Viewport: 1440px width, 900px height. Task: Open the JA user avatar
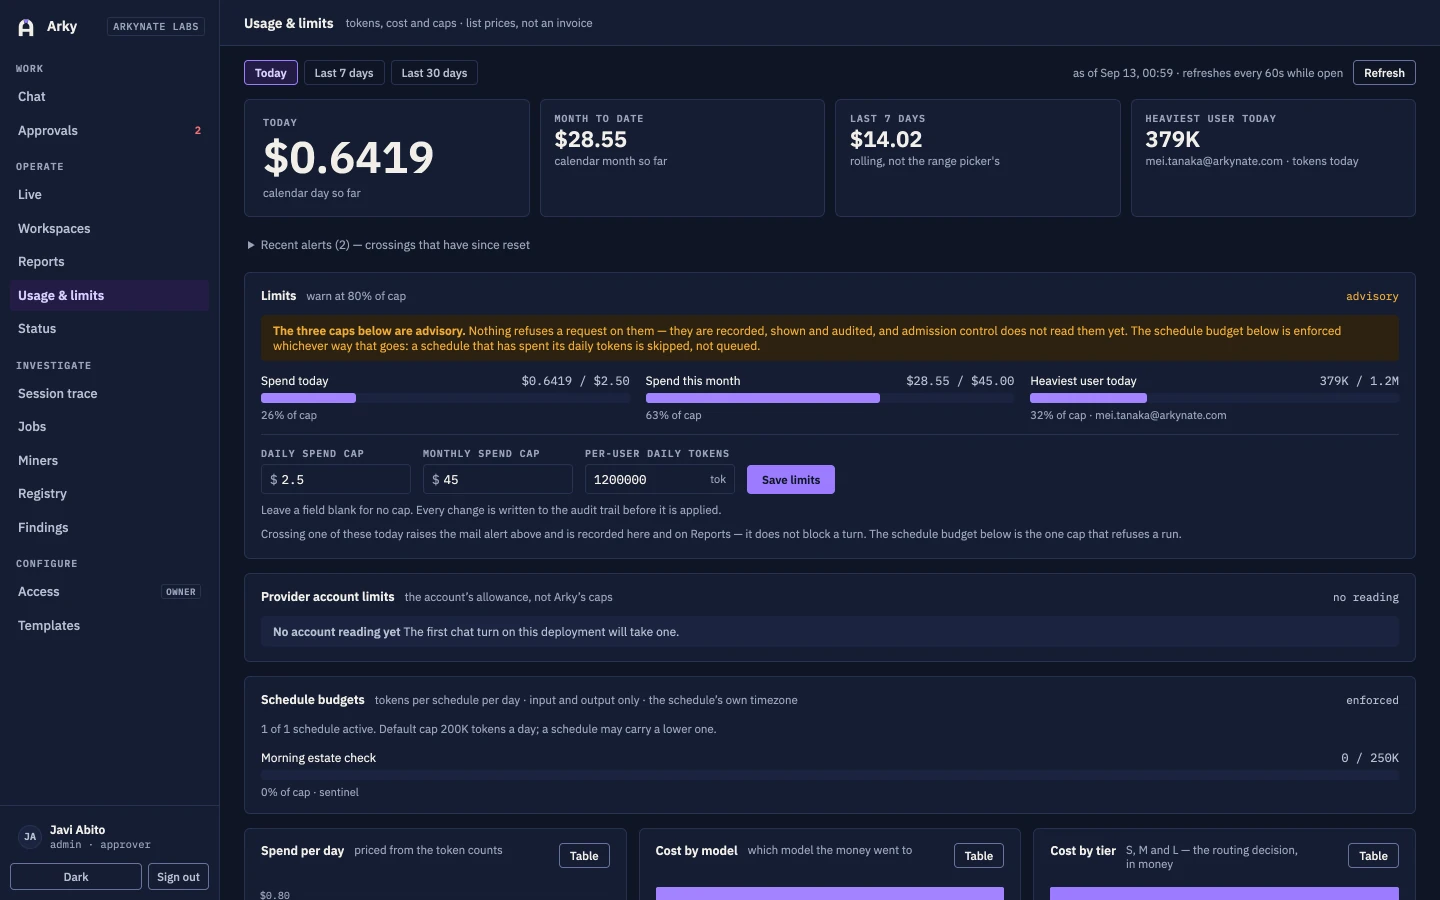pos(30,837)
